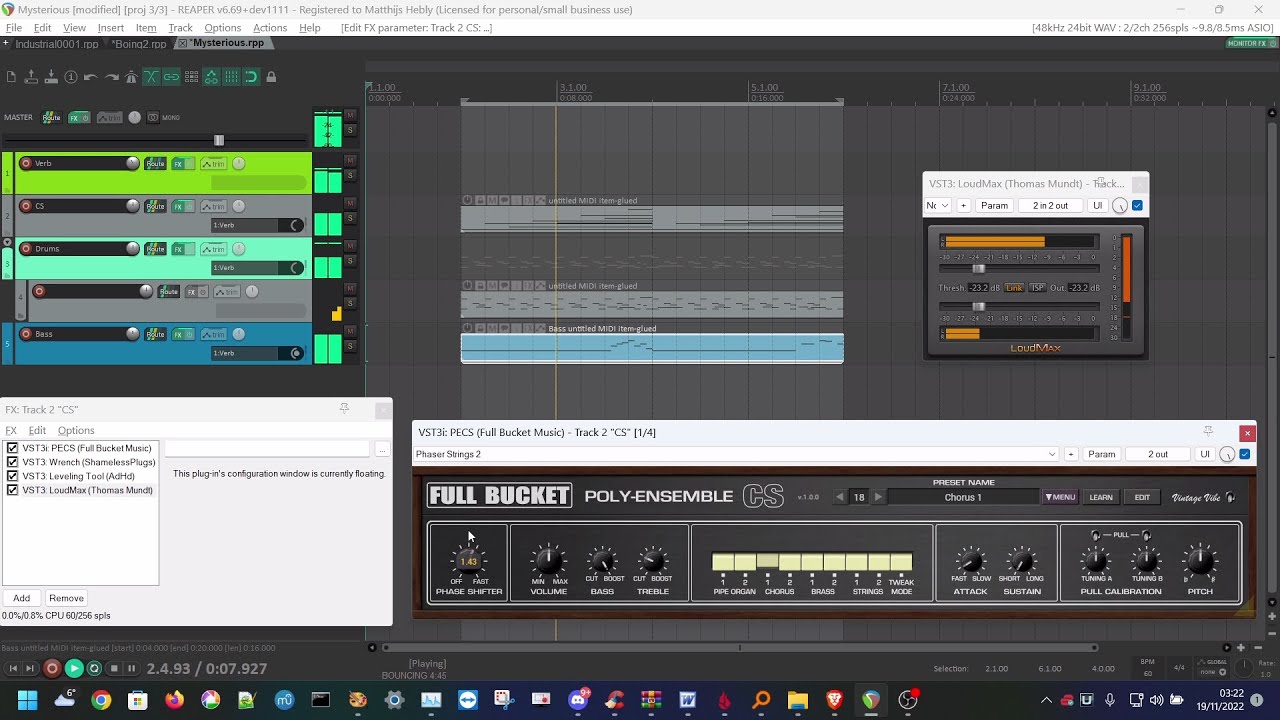Image resolution: width=1280 pixels, height=720 pixels.
Task: Open the Actions menu
Action: click(270, 28)
